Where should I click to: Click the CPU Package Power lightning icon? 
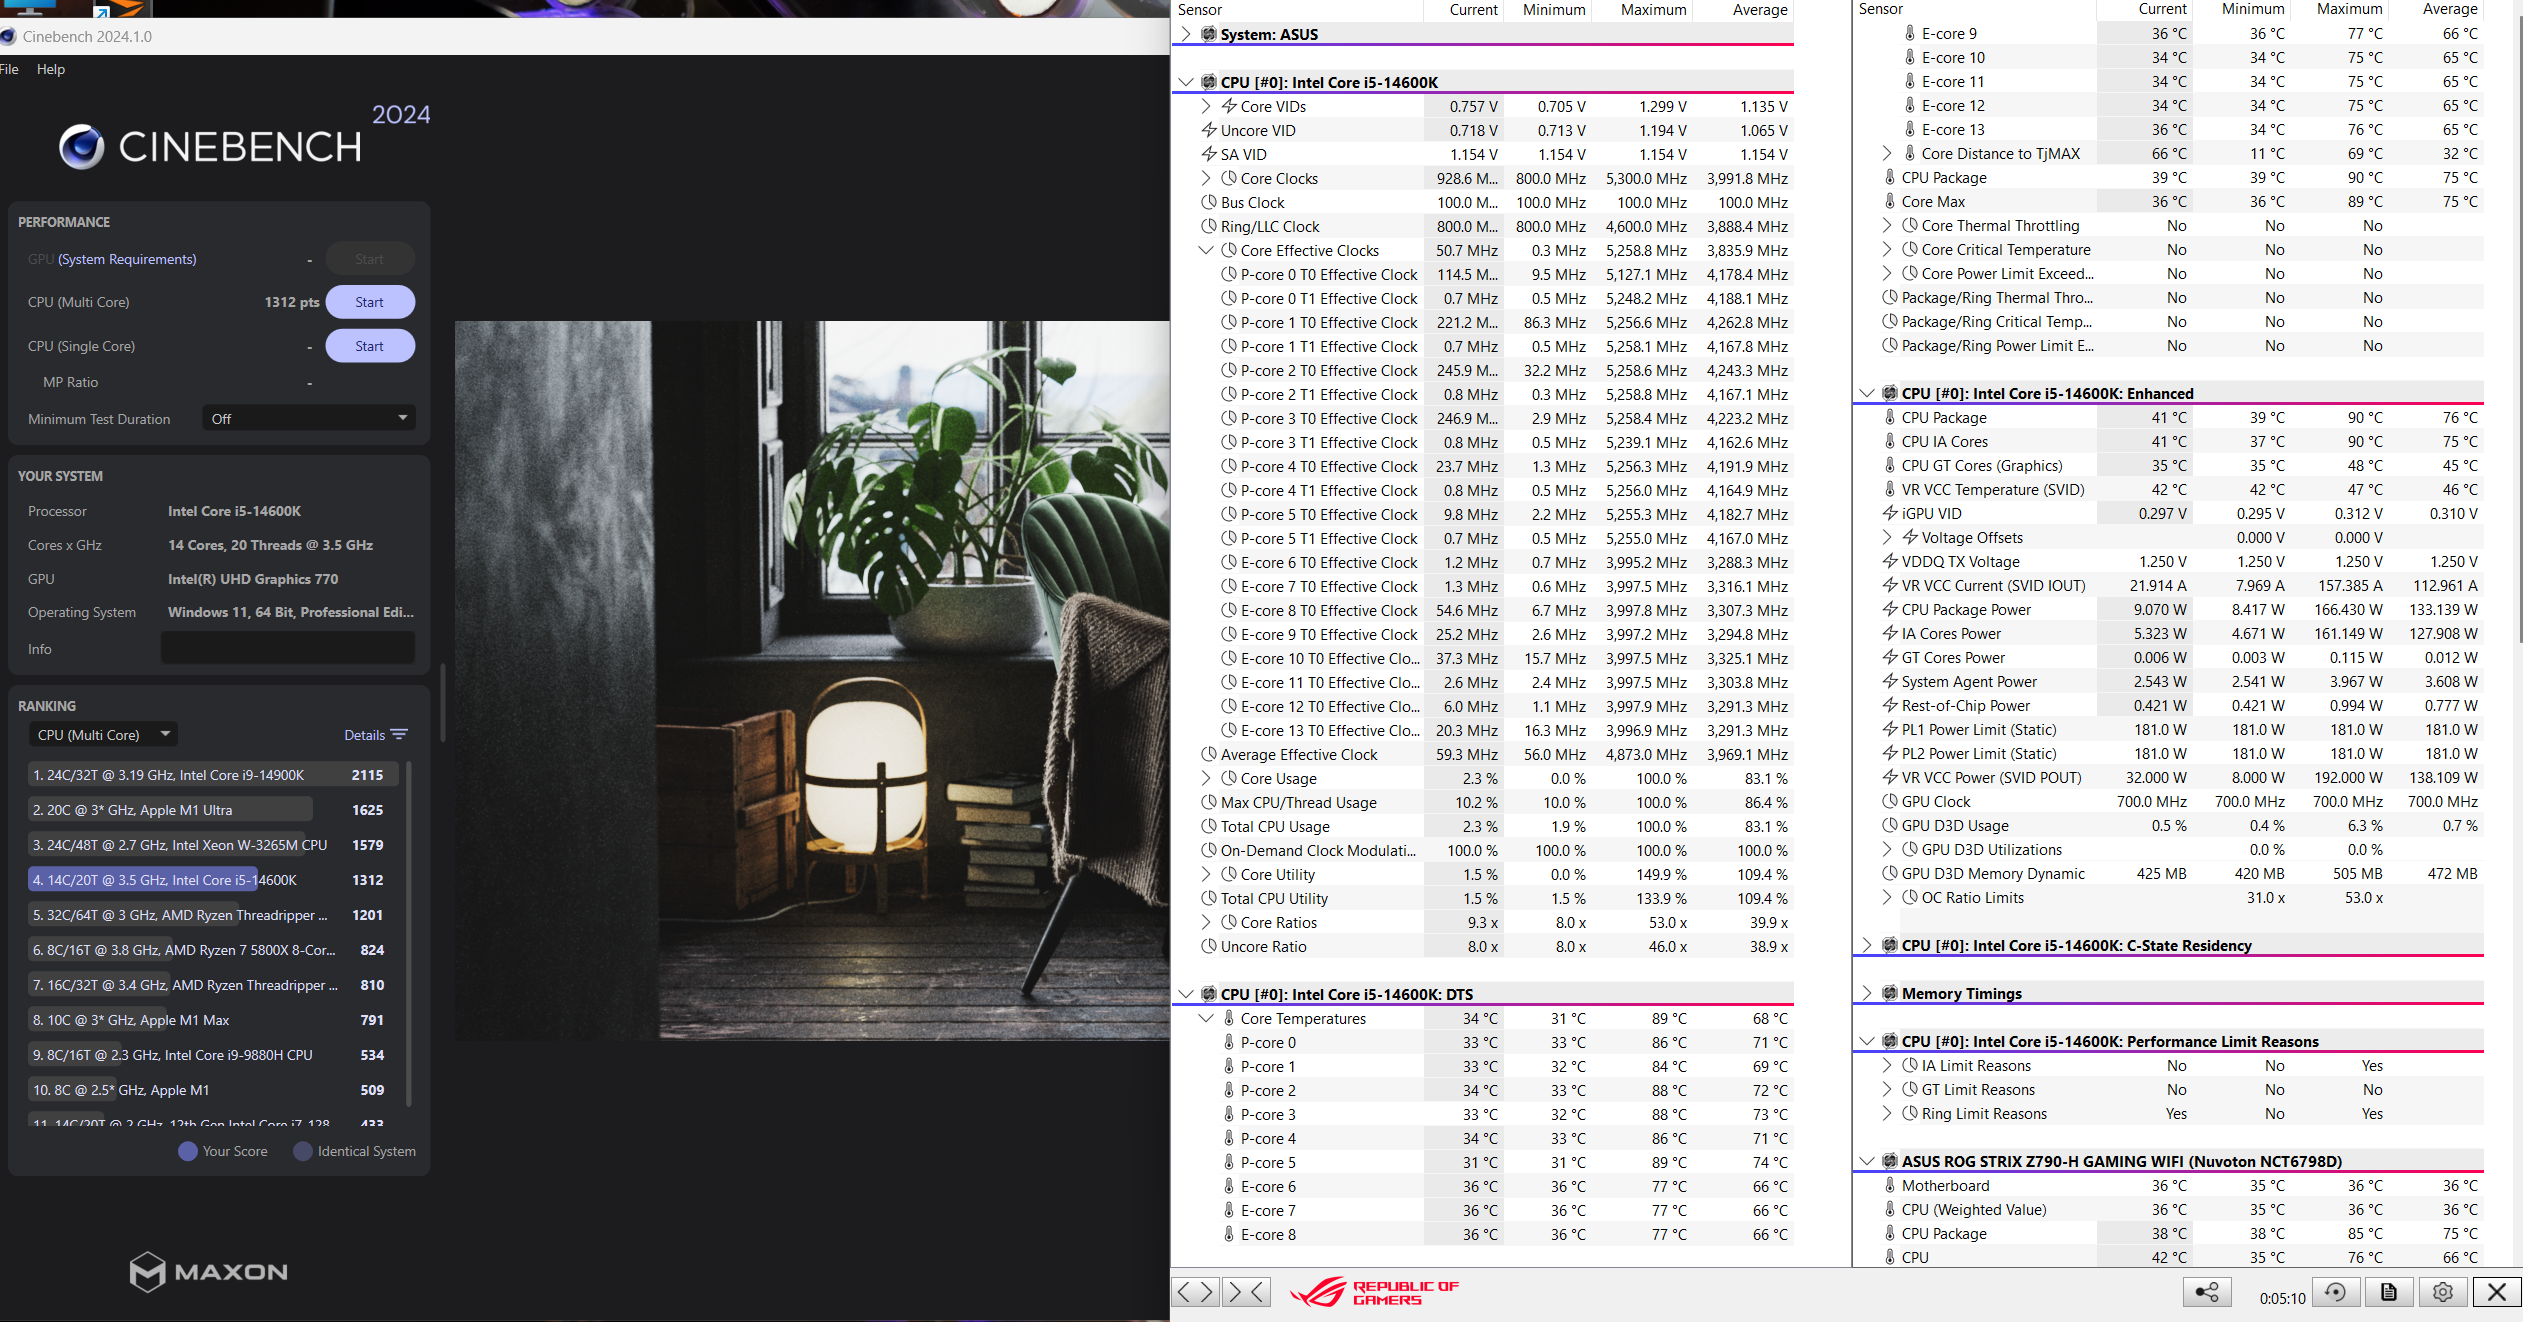click(x=1890, y=609)
